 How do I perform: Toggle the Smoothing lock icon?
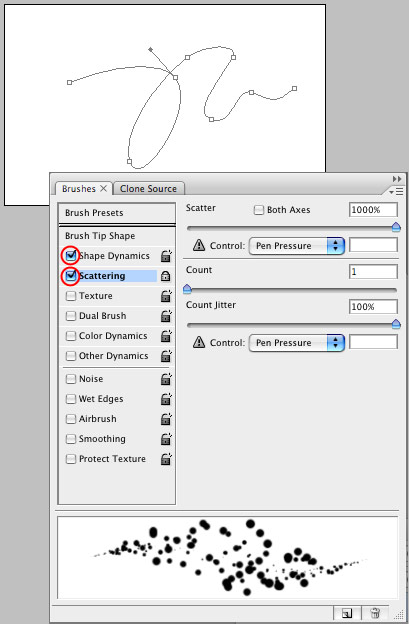[x=166, y=439]
